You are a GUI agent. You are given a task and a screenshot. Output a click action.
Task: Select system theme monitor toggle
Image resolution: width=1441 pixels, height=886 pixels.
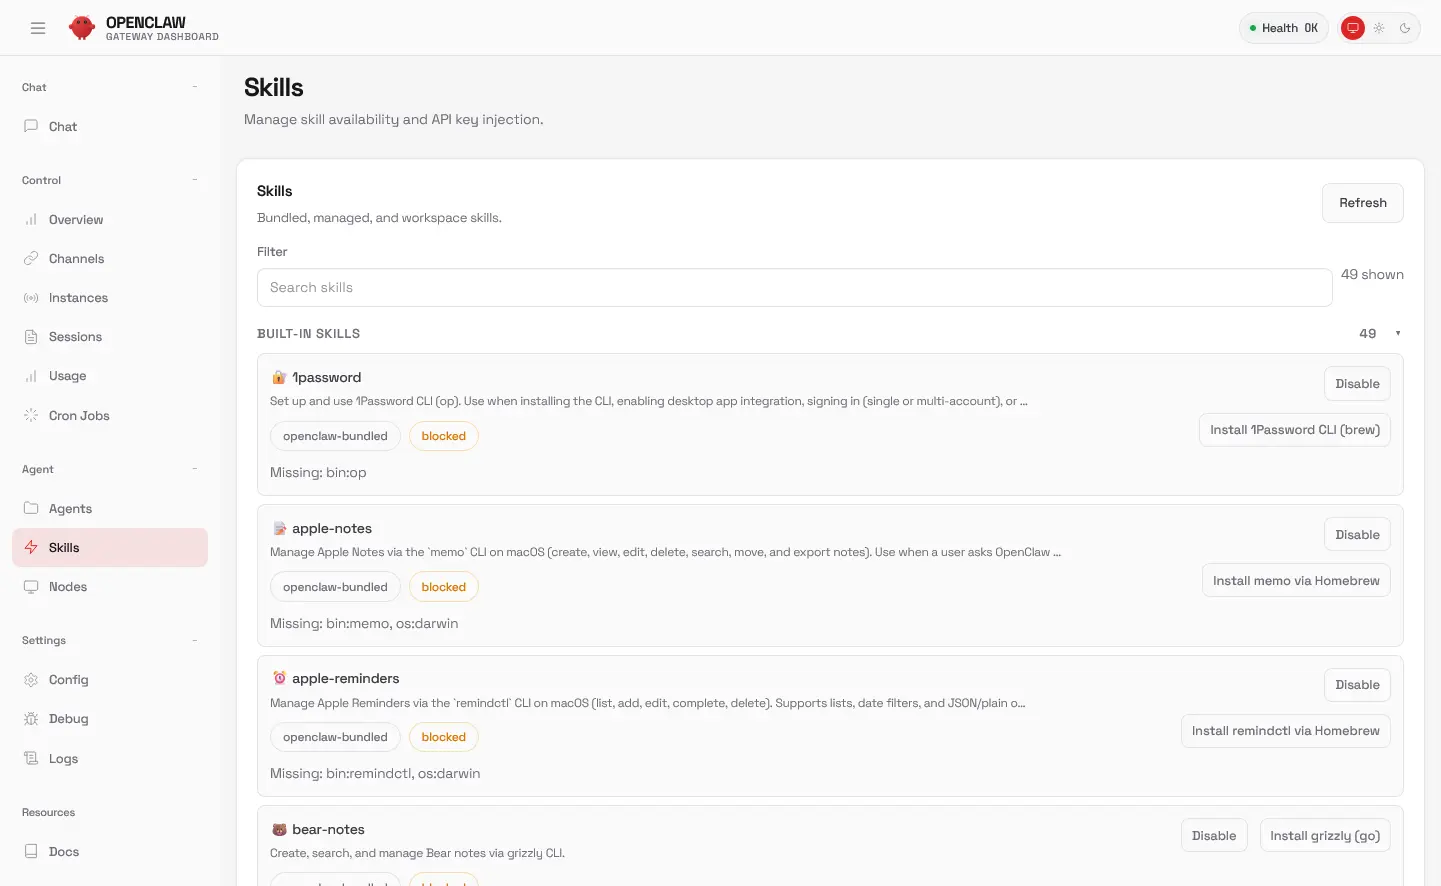tap(1353, 28)
